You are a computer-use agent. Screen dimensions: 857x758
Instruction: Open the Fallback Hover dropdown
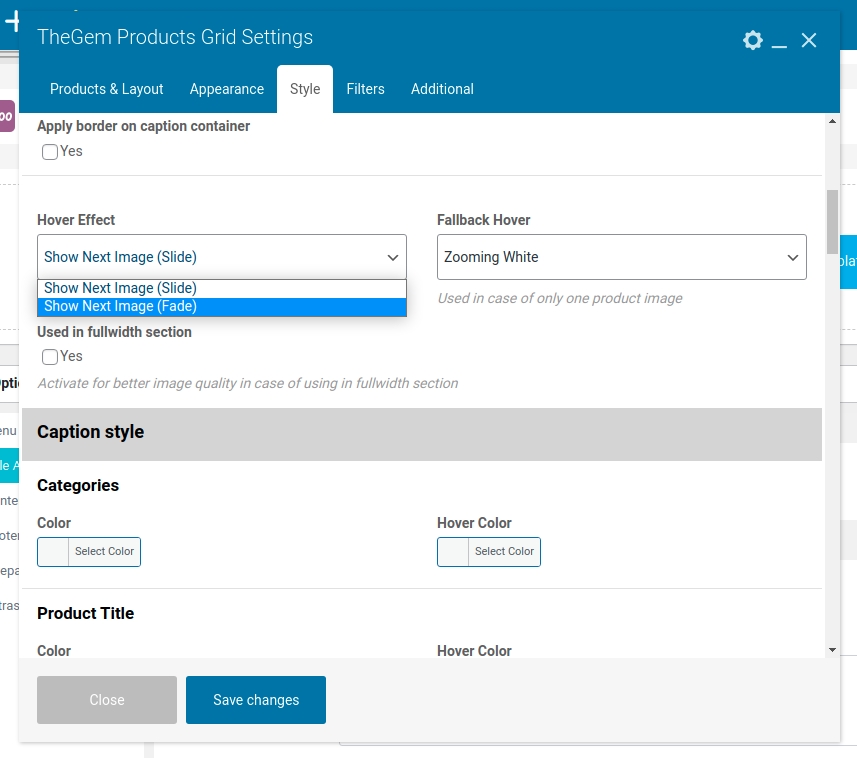621,257
